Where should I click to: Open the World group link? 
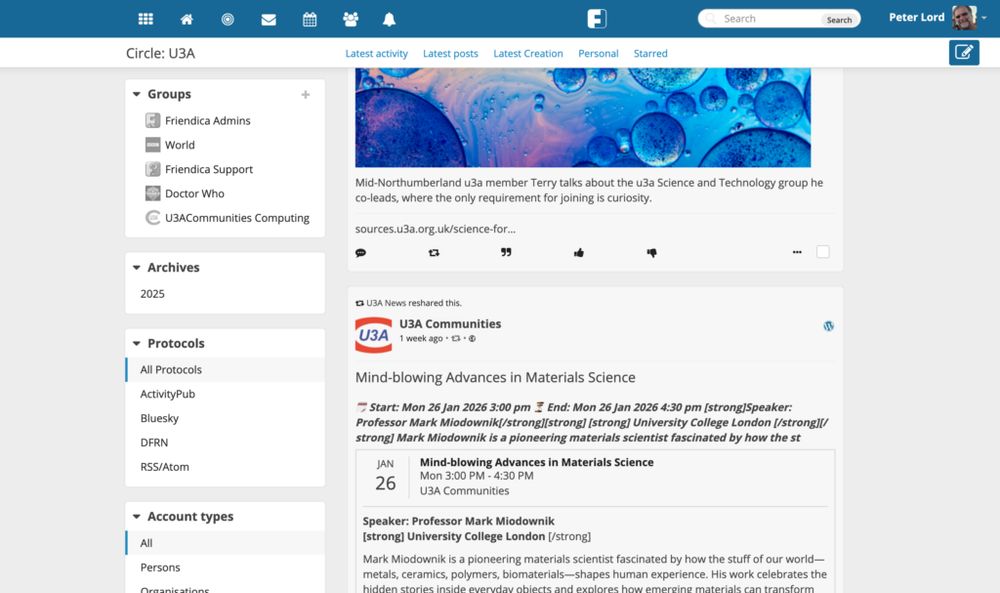click(x=180, y=145)
